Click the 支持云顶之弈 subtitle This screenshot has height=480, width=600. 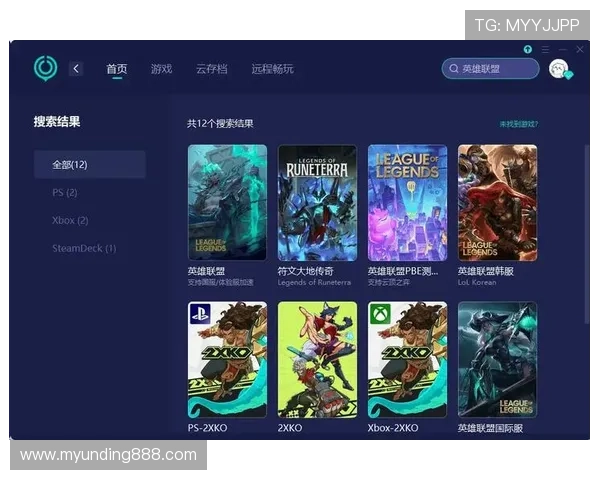tap(388, 282)
